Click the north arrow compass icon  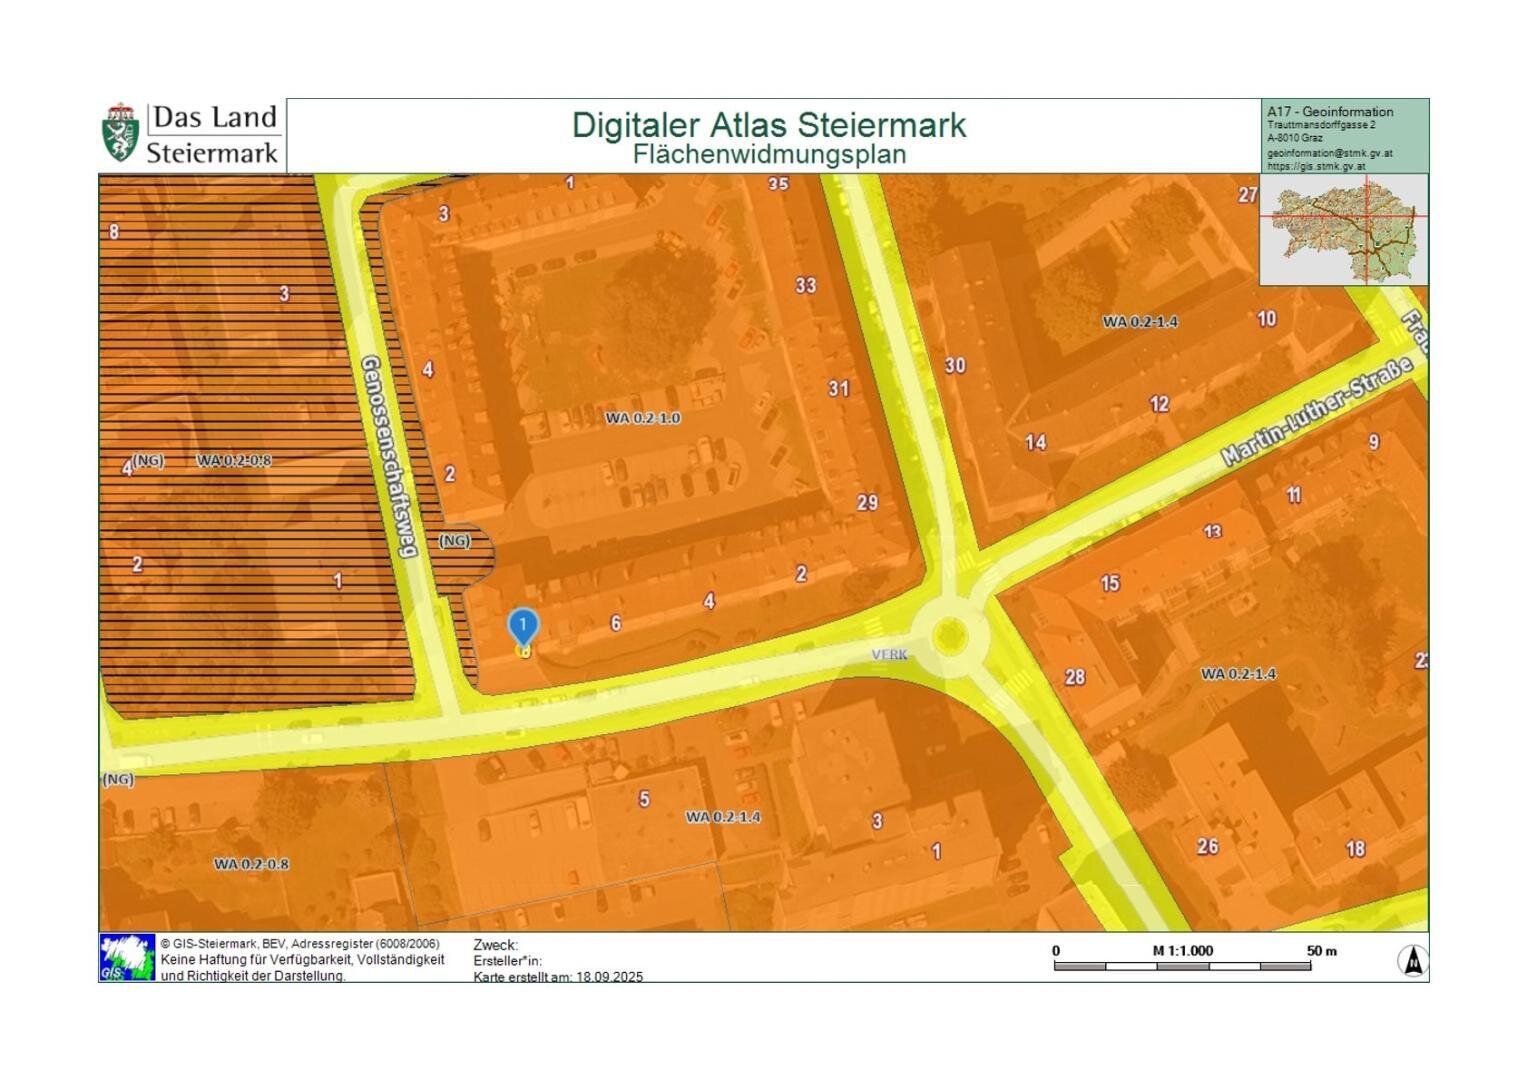click(1412, 961)
